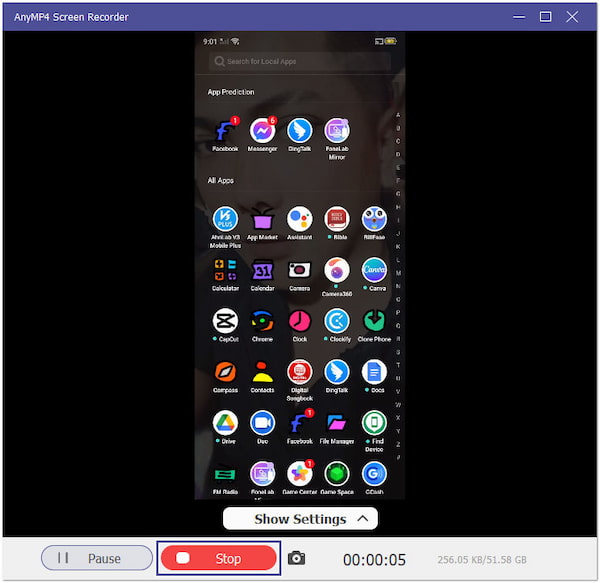
Task: Jump to letter A in alphabet index
Action: tap(398, 115)
